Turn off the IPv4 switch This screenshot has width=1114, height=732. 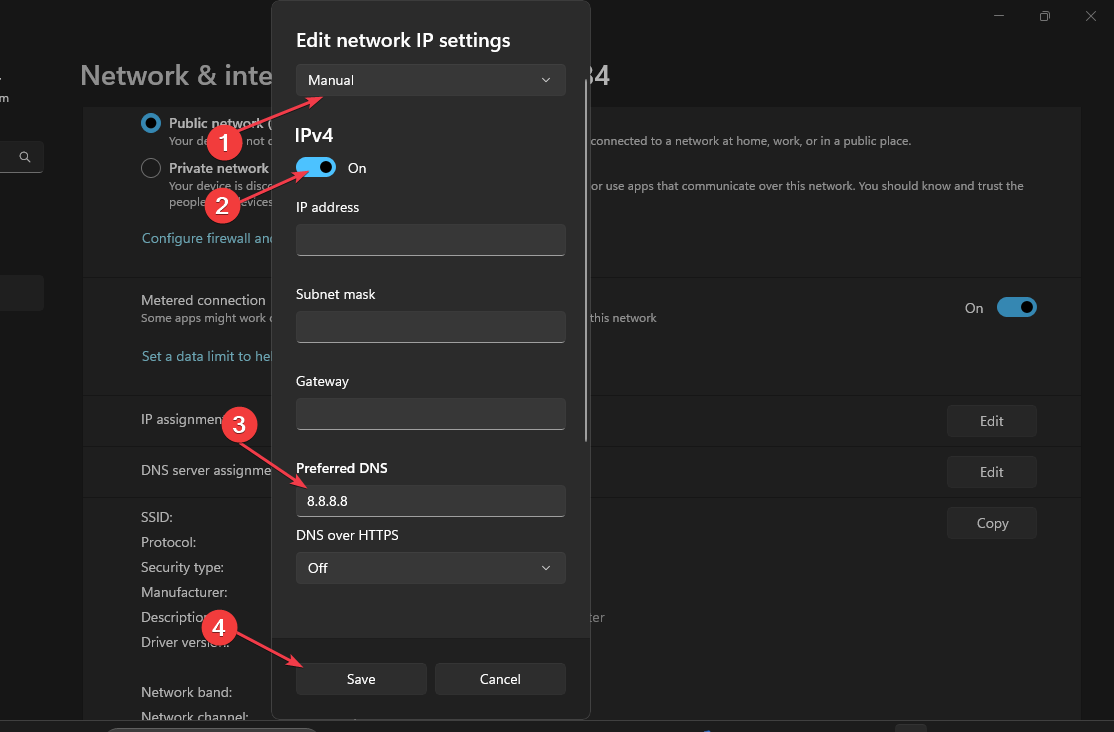point(316,168)
